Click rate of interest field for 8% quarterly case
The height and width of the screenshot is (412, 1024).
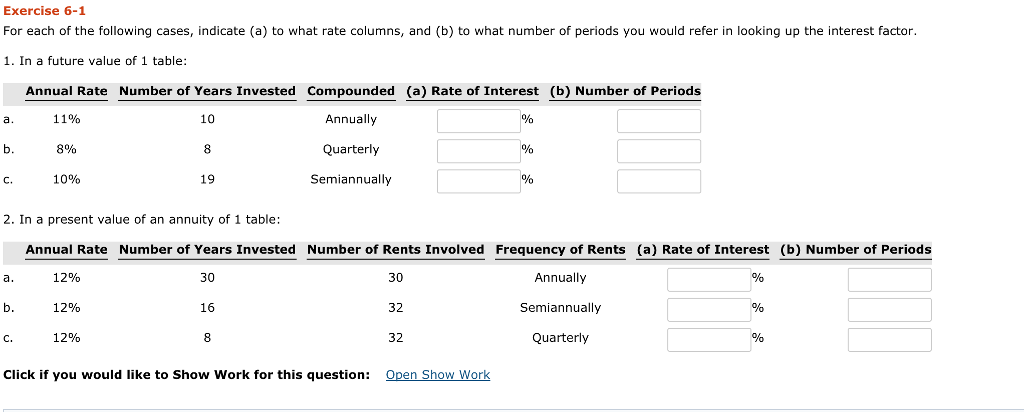coord(478,151)
